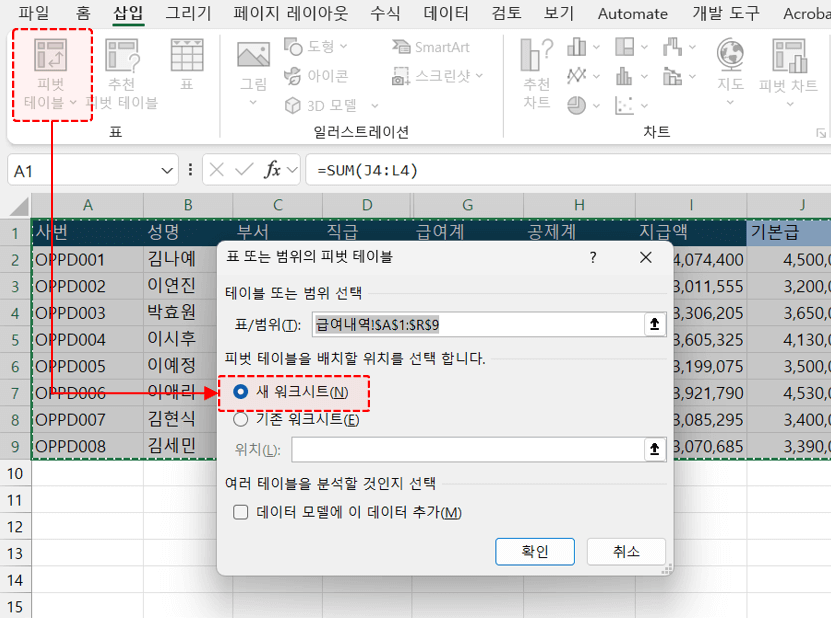
Task: Click dialog help question mark
Action: click(x=593, y=258)
